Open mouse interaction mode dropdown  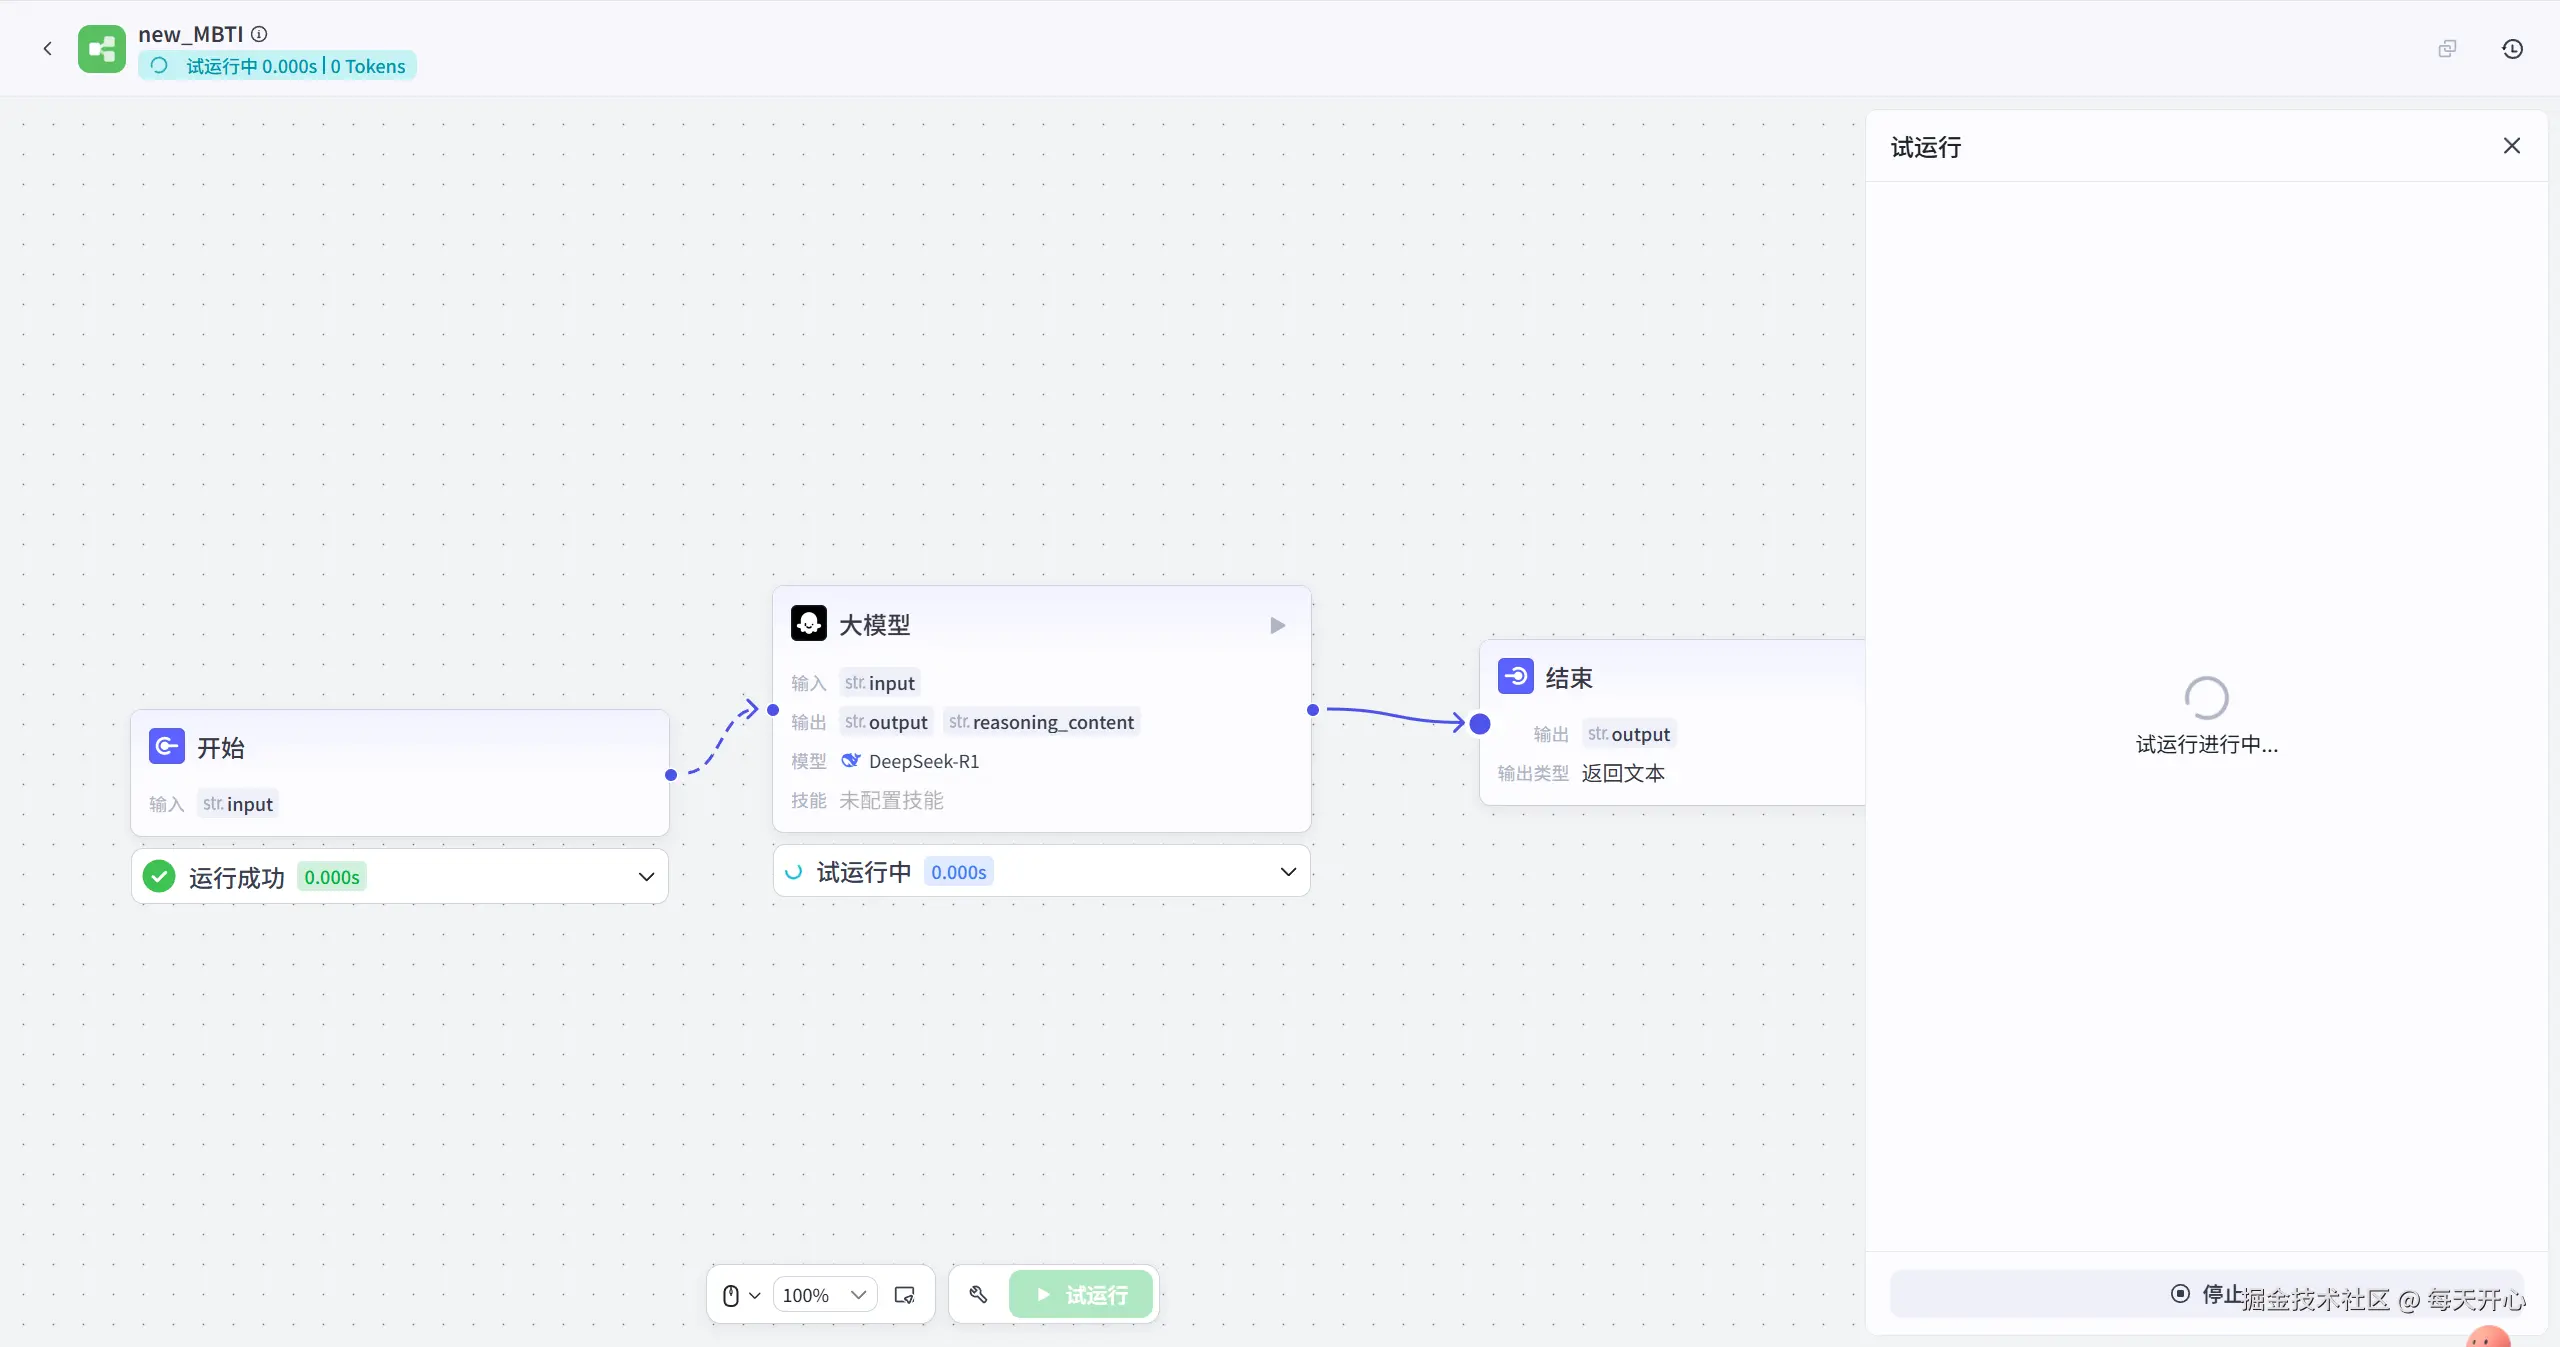click(x=741, y=1294)
